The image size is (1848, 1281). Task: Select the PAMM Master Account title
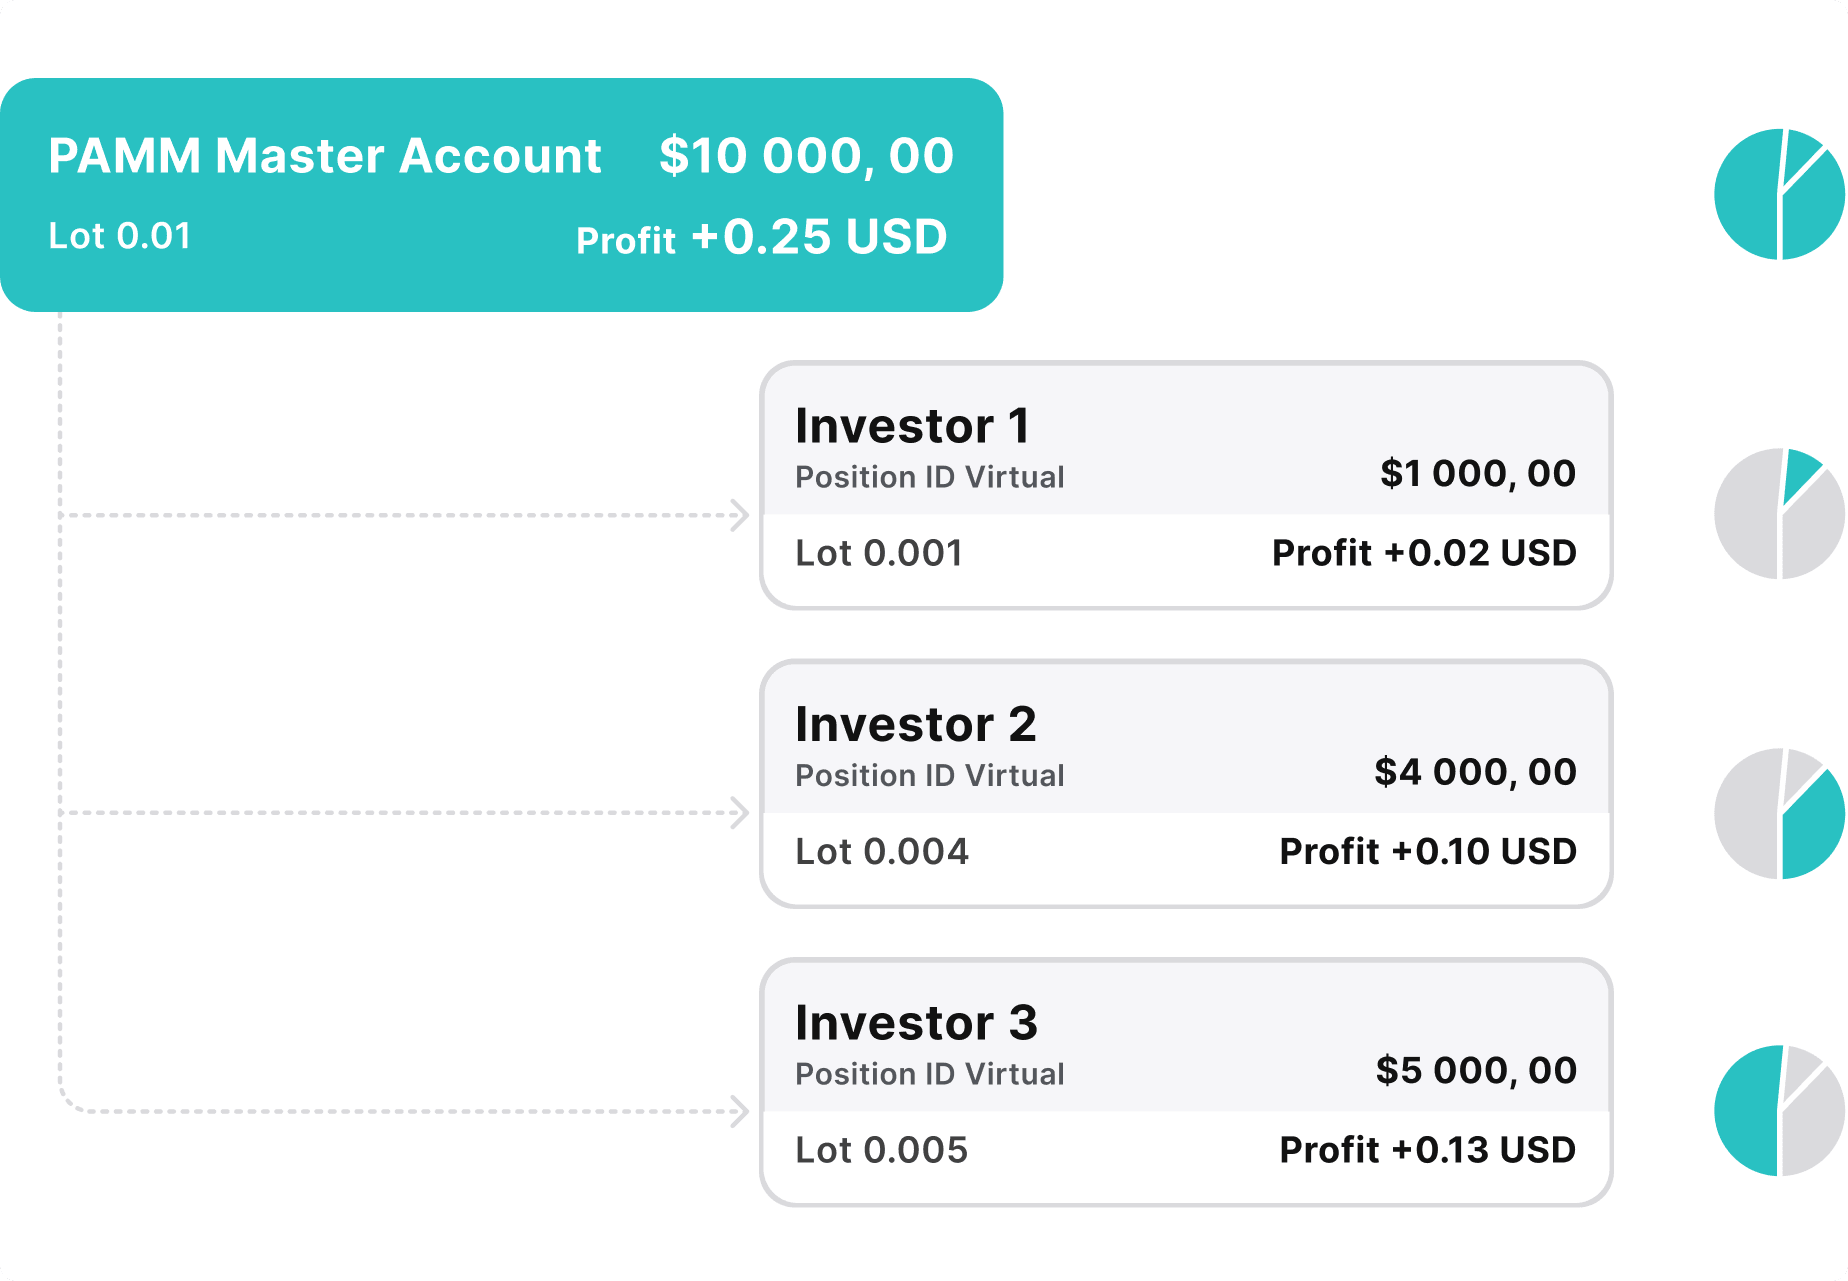pyautogui.click(x=325, y=156)
